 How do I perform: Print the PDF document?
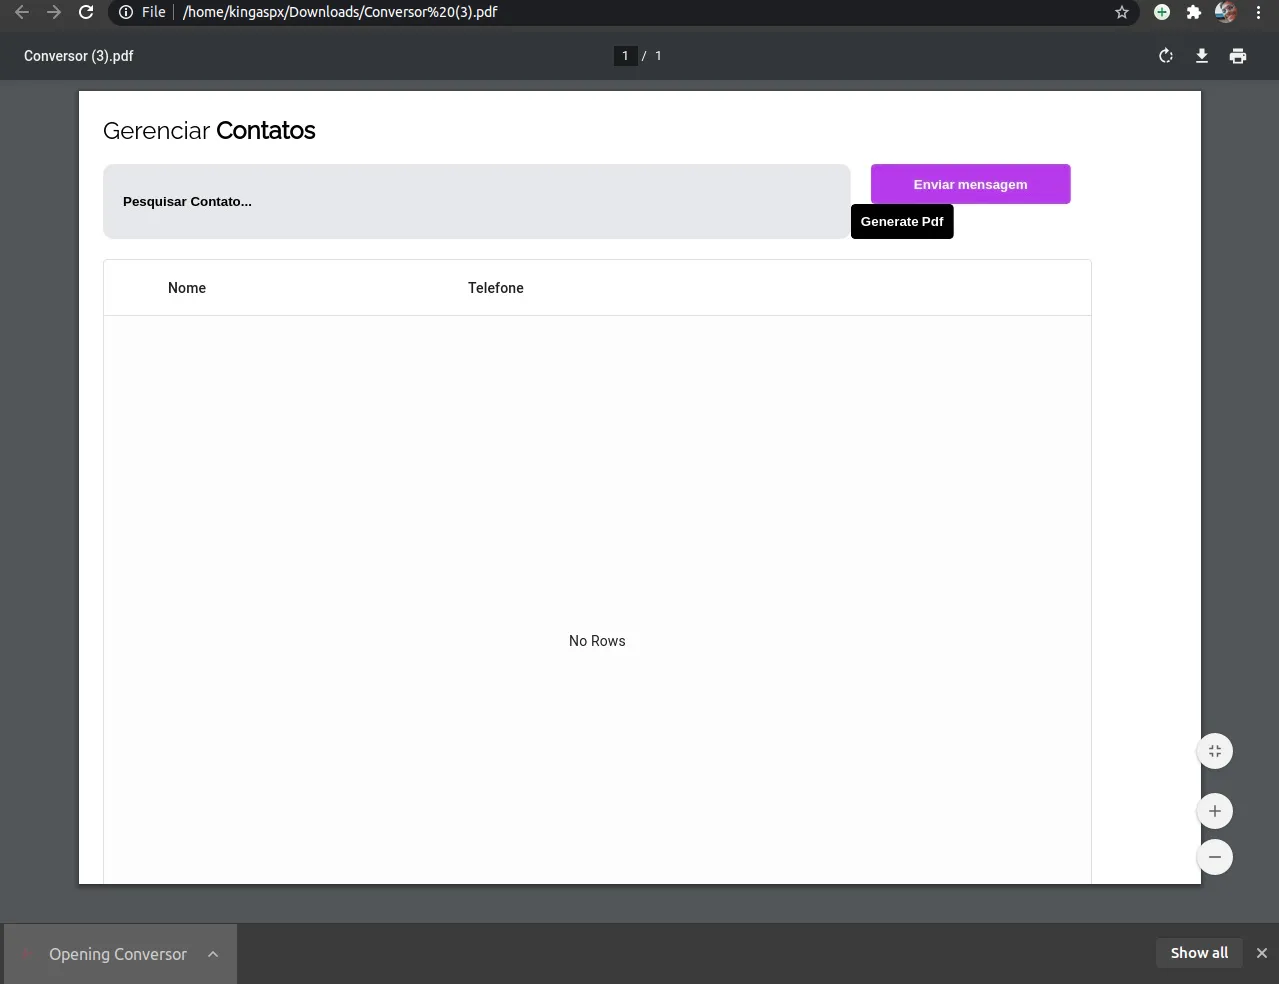tap(1238, 56)
